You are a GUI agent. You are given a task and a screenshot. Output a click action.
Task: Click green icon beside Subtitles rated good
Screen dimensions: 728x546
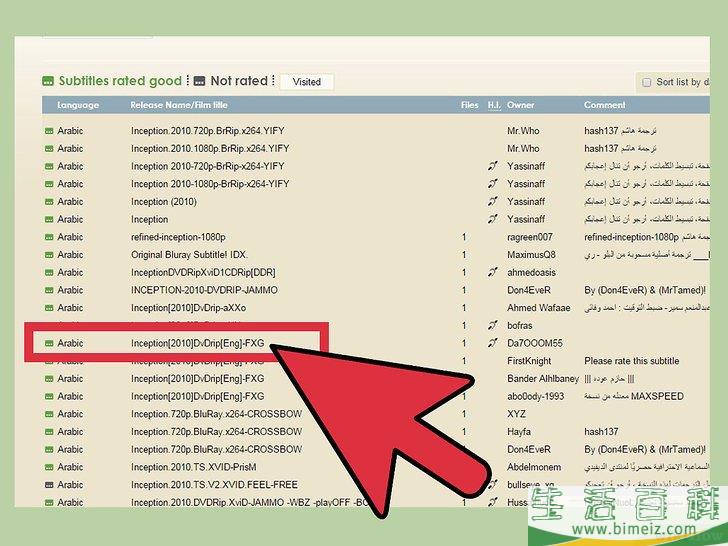point(48,81)
